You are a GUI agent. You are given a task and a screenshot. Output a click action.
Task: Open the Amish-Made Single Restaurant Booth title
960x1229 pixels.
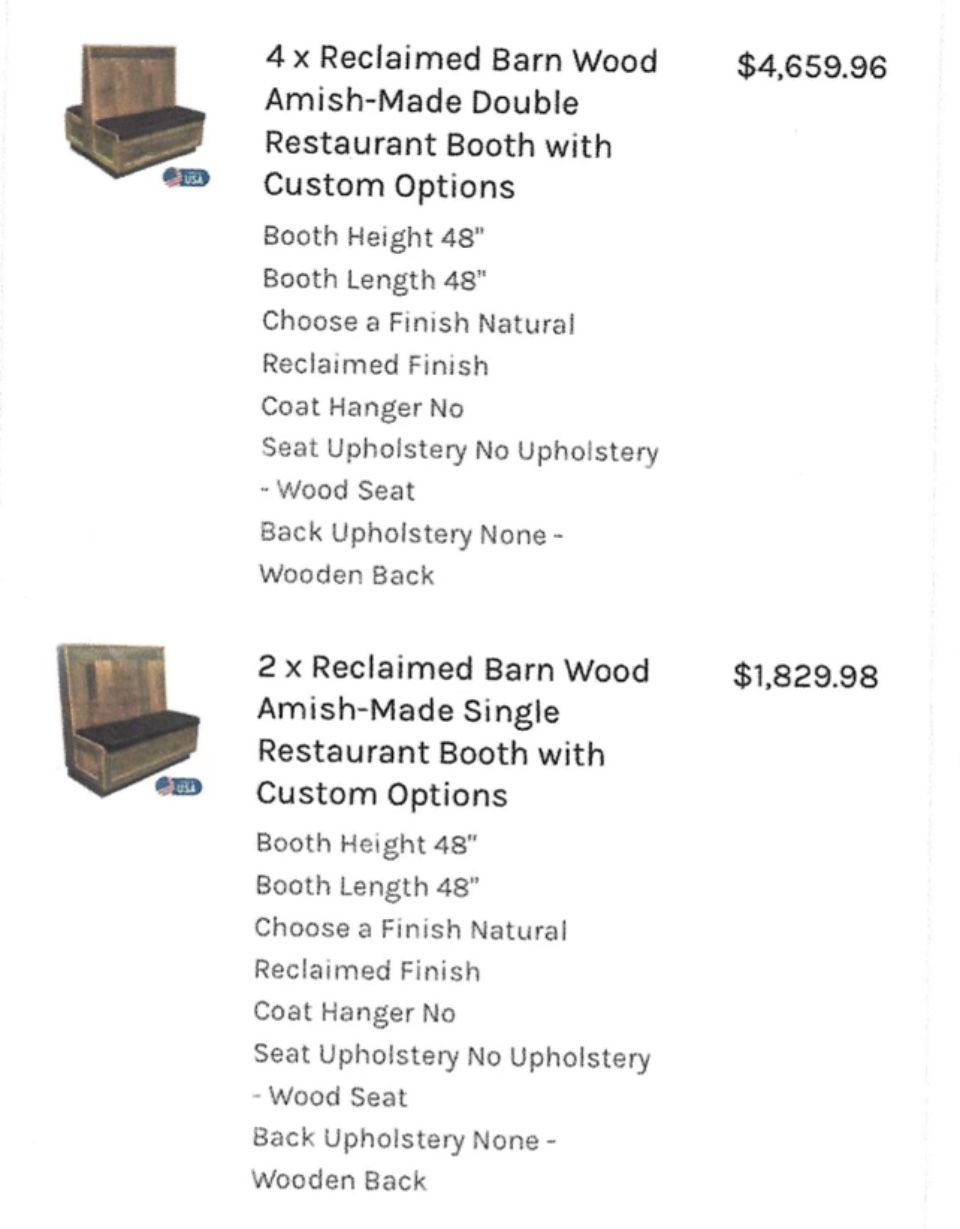(453, 731)
